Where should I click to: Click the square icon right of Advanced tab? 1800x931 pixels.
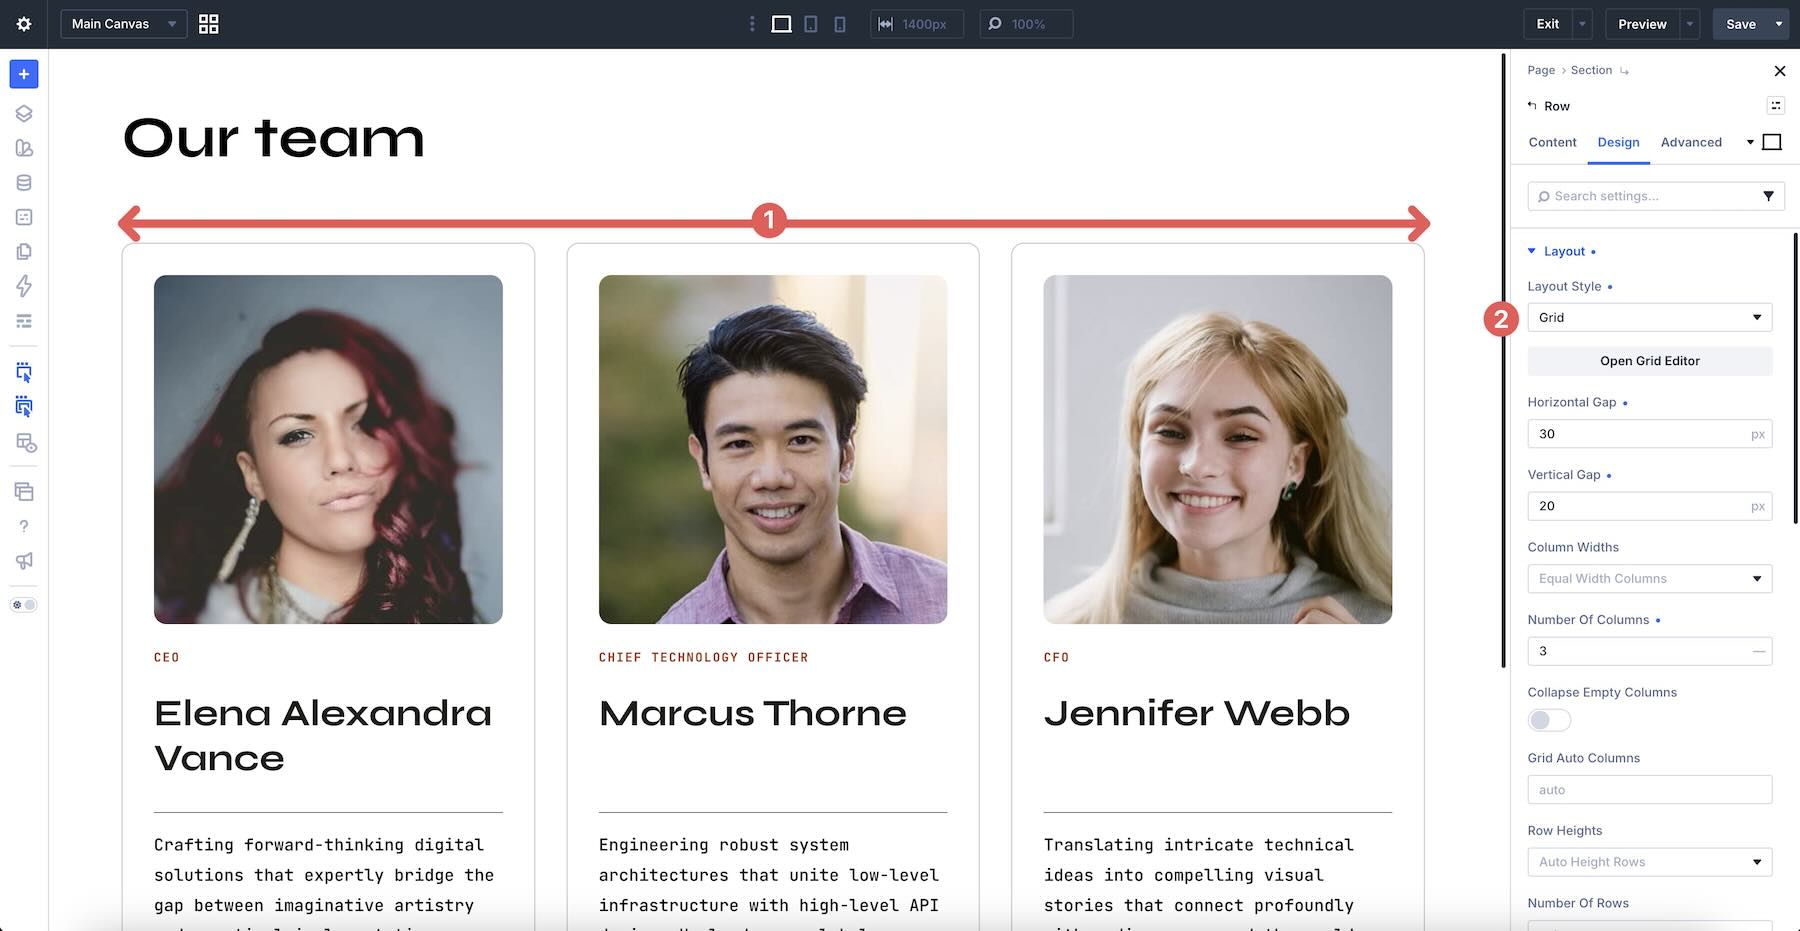tap(1772, 142)
